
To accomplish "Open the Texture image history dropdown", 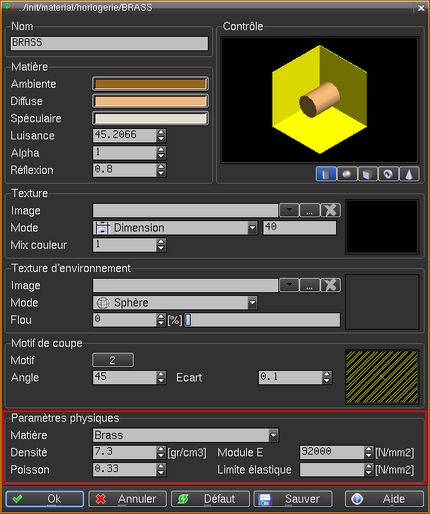I will pos(289,210).
